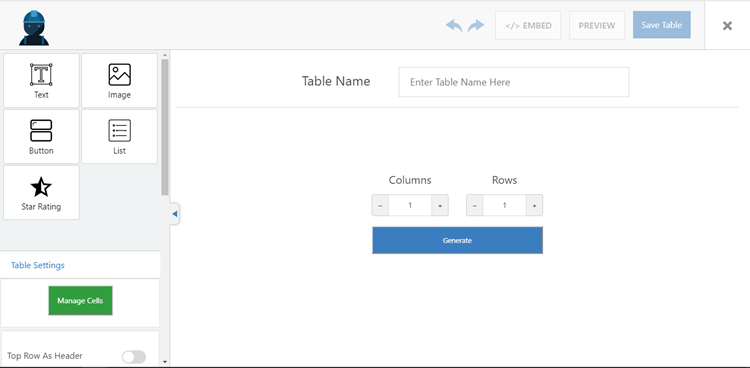This screenshot has height=368, width=750.
Task: Open table Preview
Action: coord(597,25)
